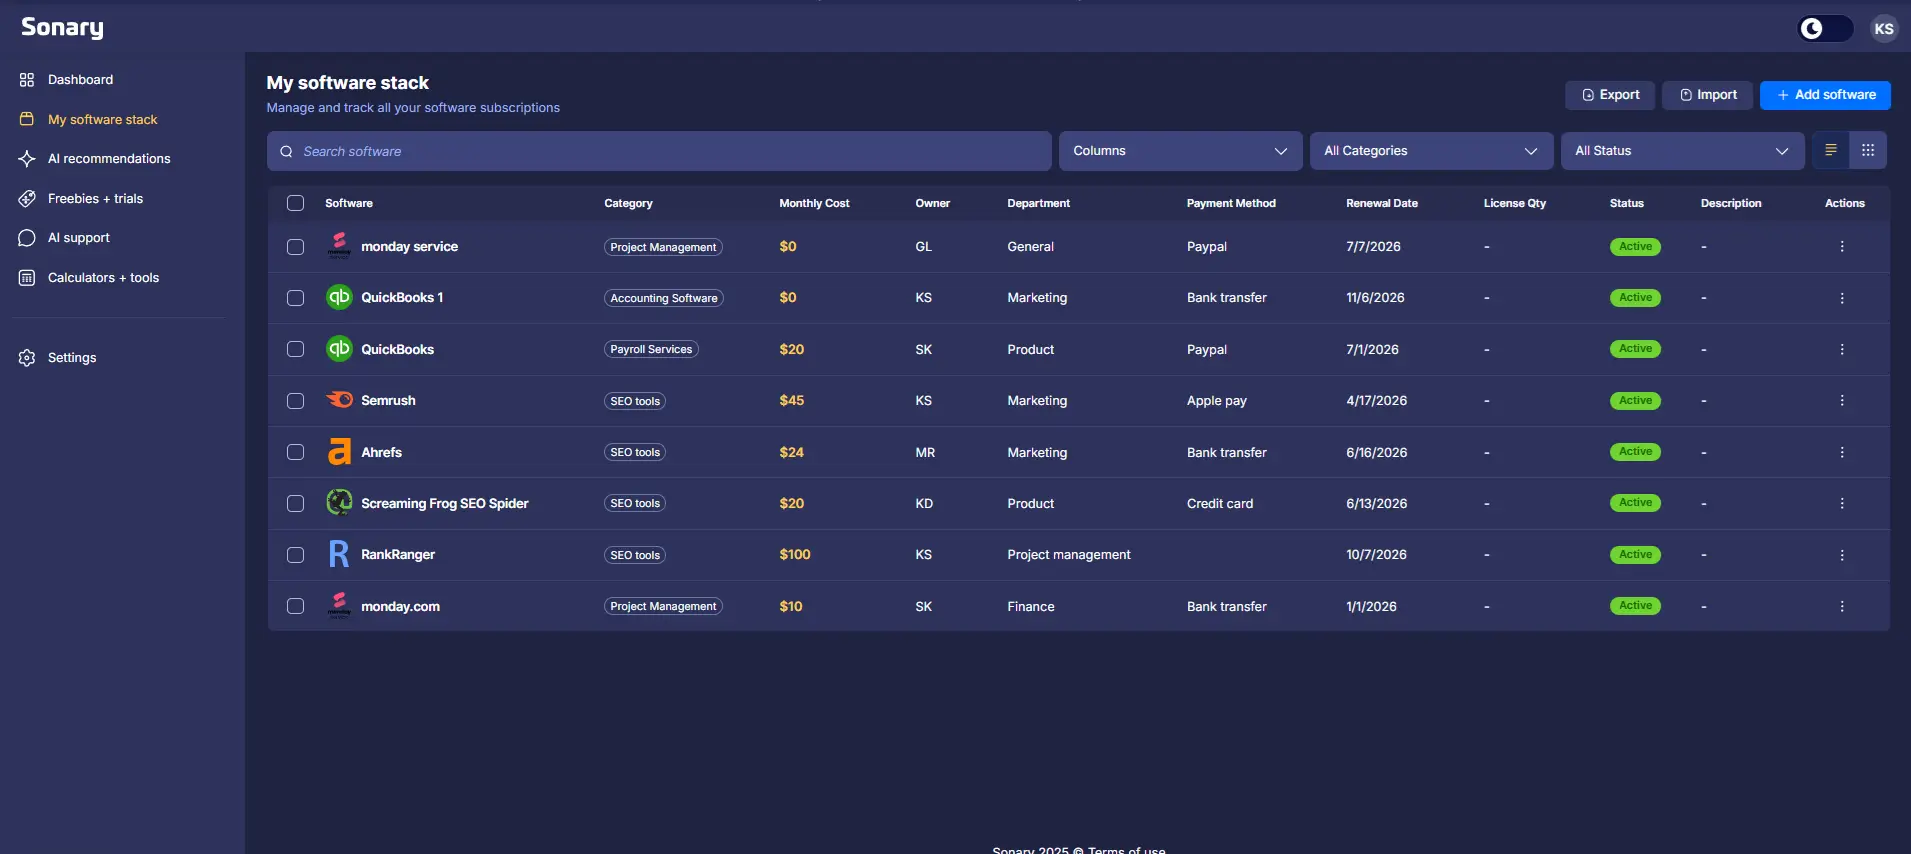Click the Add software button
Viewport: 1911px width, 854px height.
point(1824,95)
